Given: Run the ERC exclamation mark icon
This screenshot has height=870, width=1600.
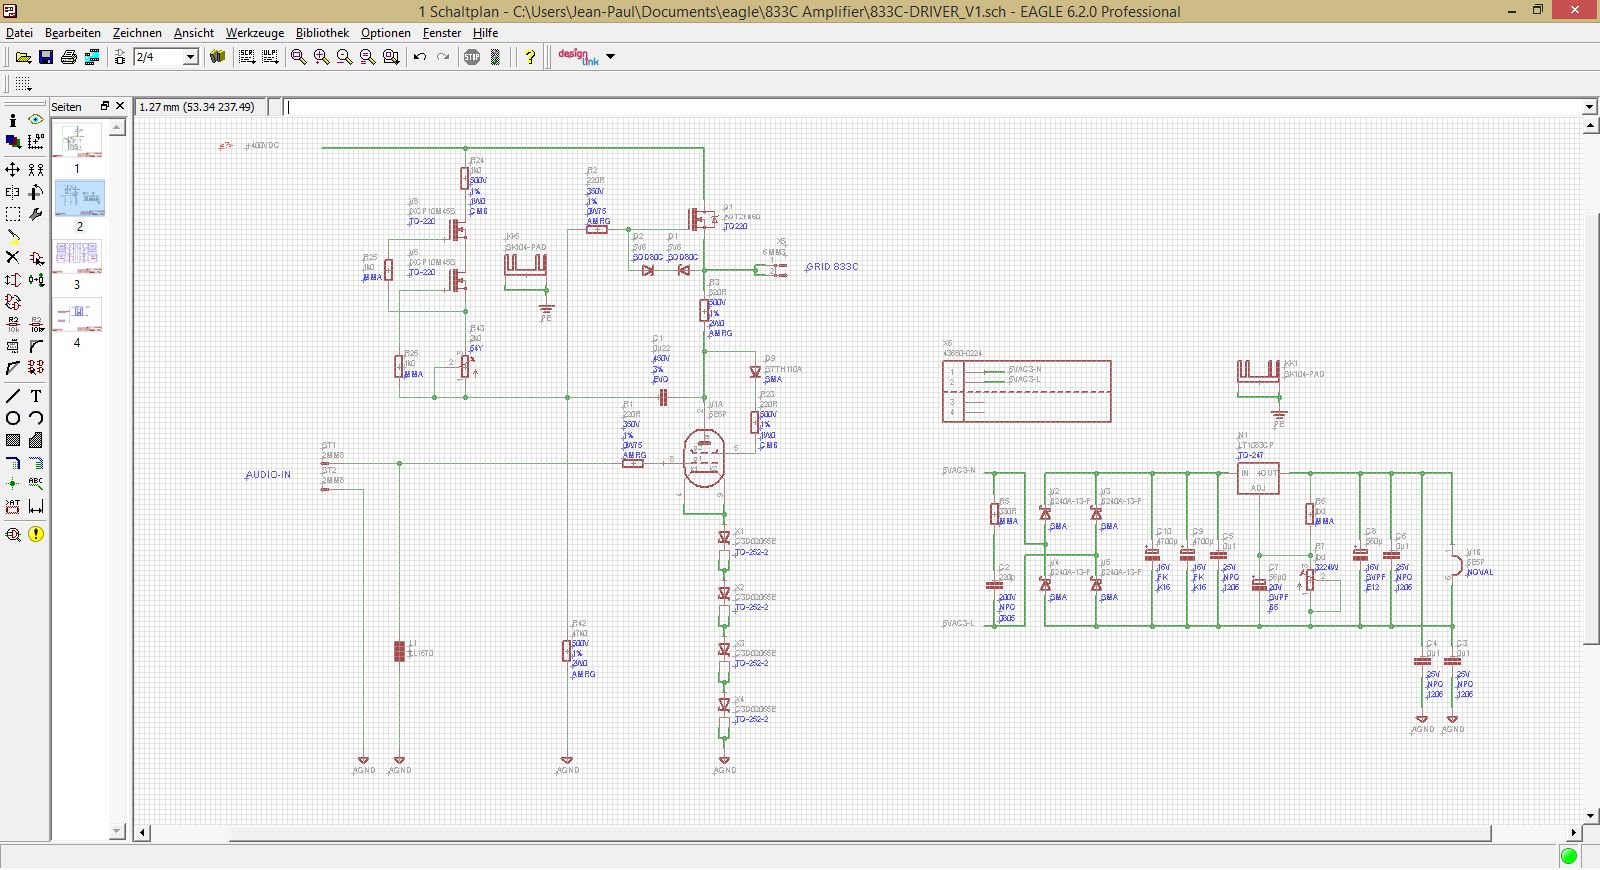Looking at the screenshot, I should click(36, 534).
